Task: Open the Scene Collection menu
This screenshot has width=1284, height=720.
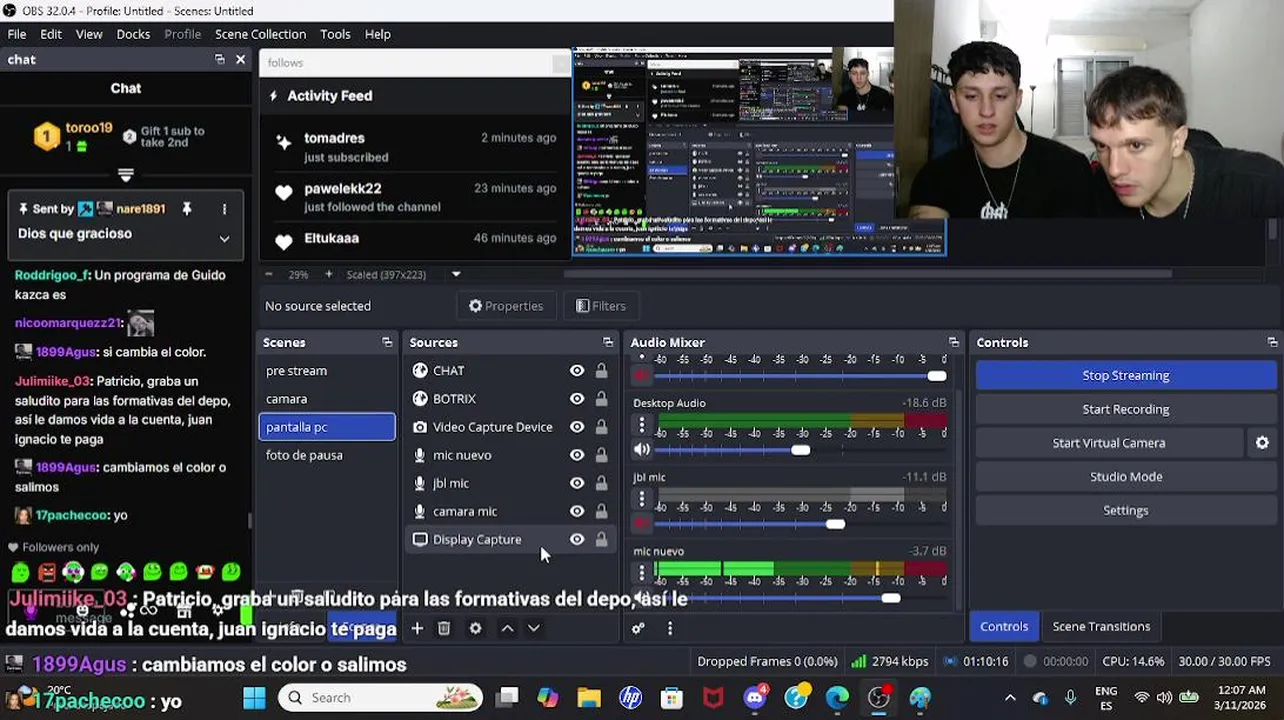Action: [x=260, y=34]
